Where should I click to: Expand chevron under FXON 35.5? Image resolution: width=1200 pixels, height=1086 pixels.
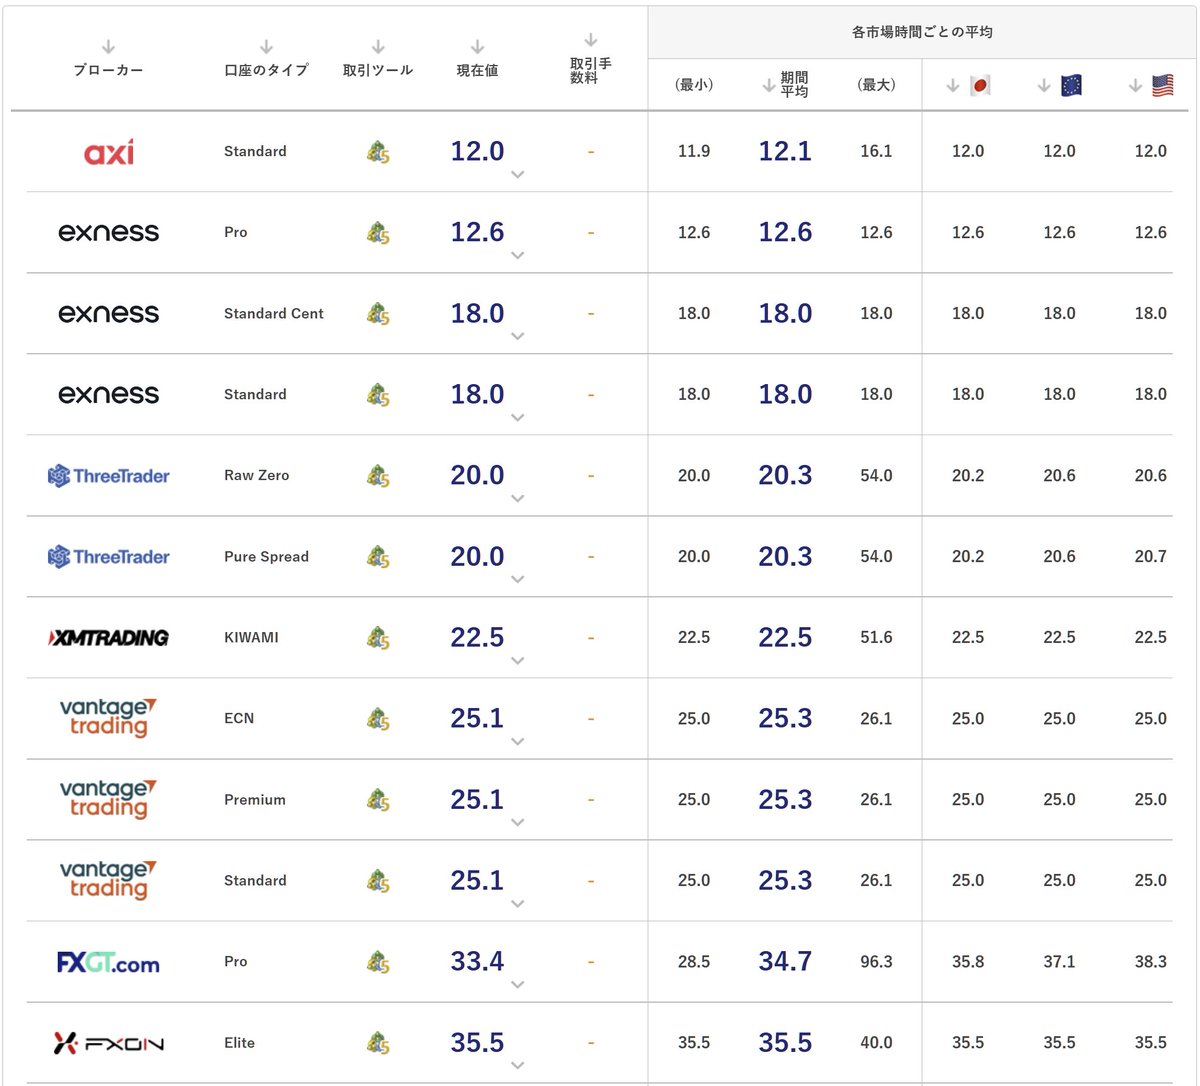click(517, 1065)
